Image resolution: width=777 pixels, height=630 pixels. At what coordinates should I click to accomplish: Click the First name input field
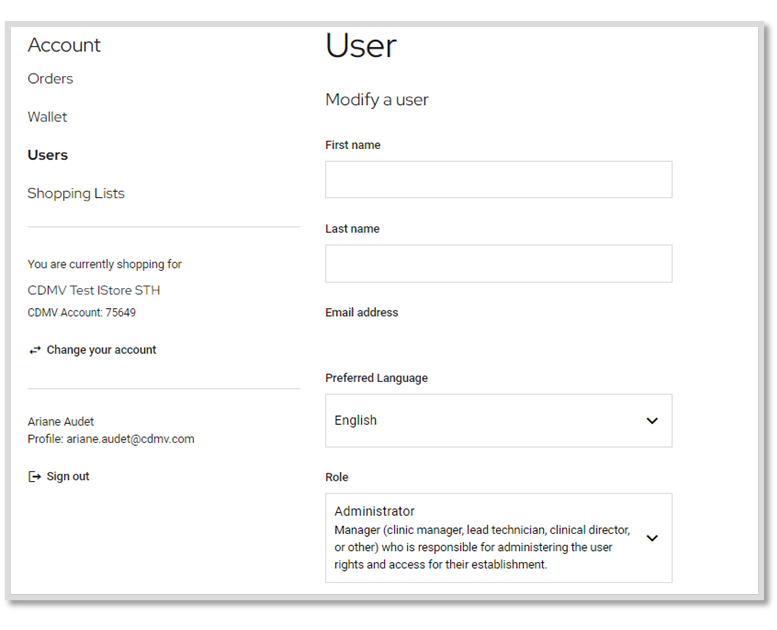pos(499,179)
